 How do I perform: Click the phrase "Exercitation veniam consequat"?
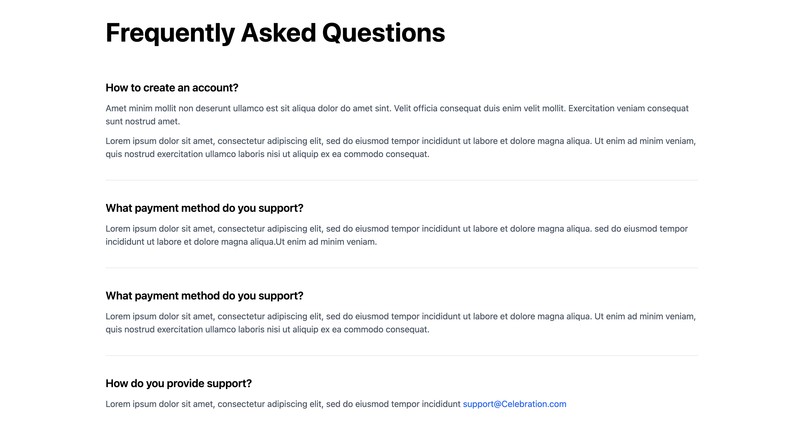[x=629, y=108]
